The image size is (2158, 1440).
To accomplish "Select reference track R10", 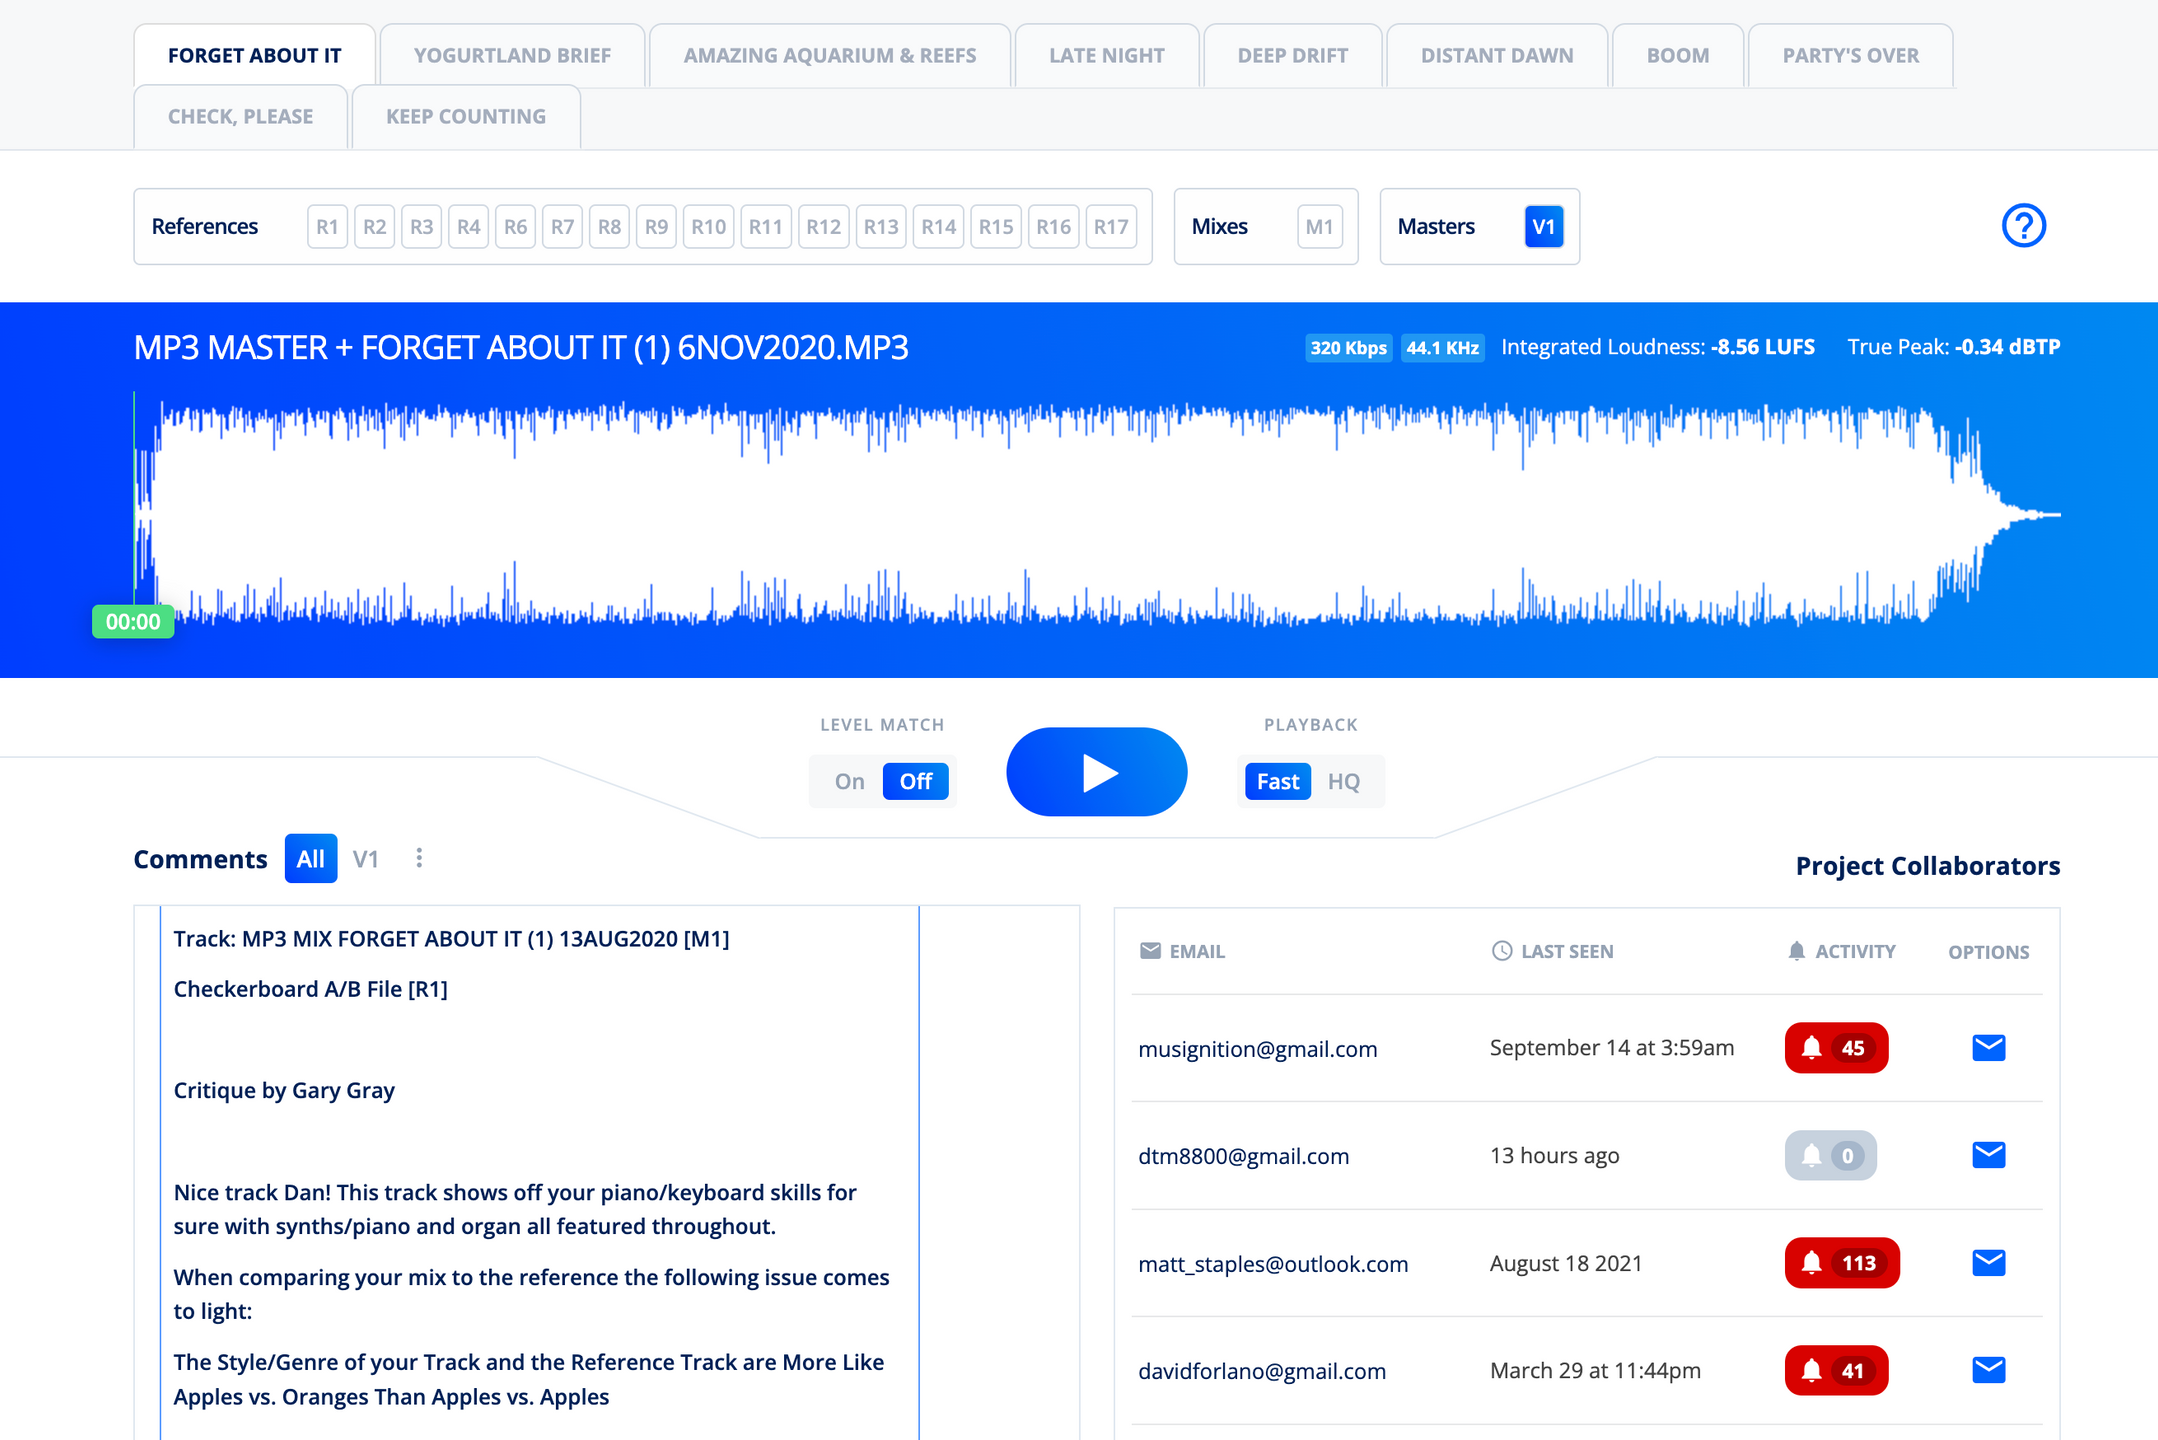I will pos(708,227).
